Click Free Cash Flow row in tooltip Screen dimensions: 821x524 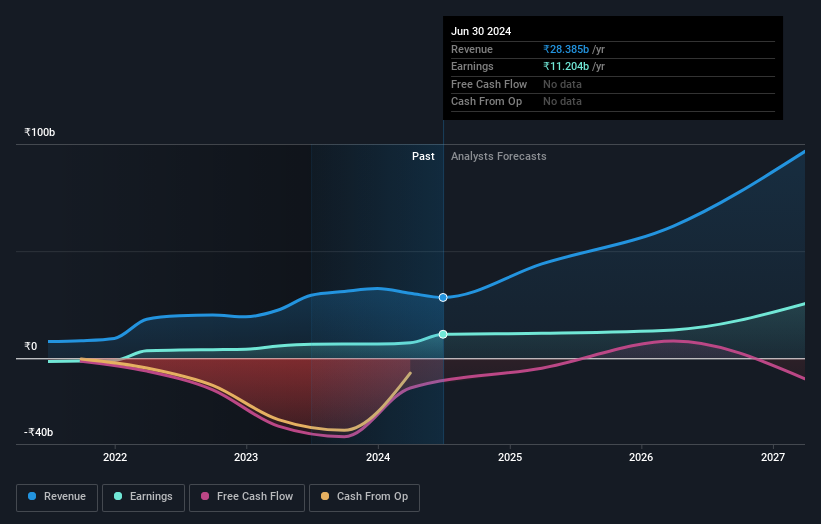pos(613,84)
